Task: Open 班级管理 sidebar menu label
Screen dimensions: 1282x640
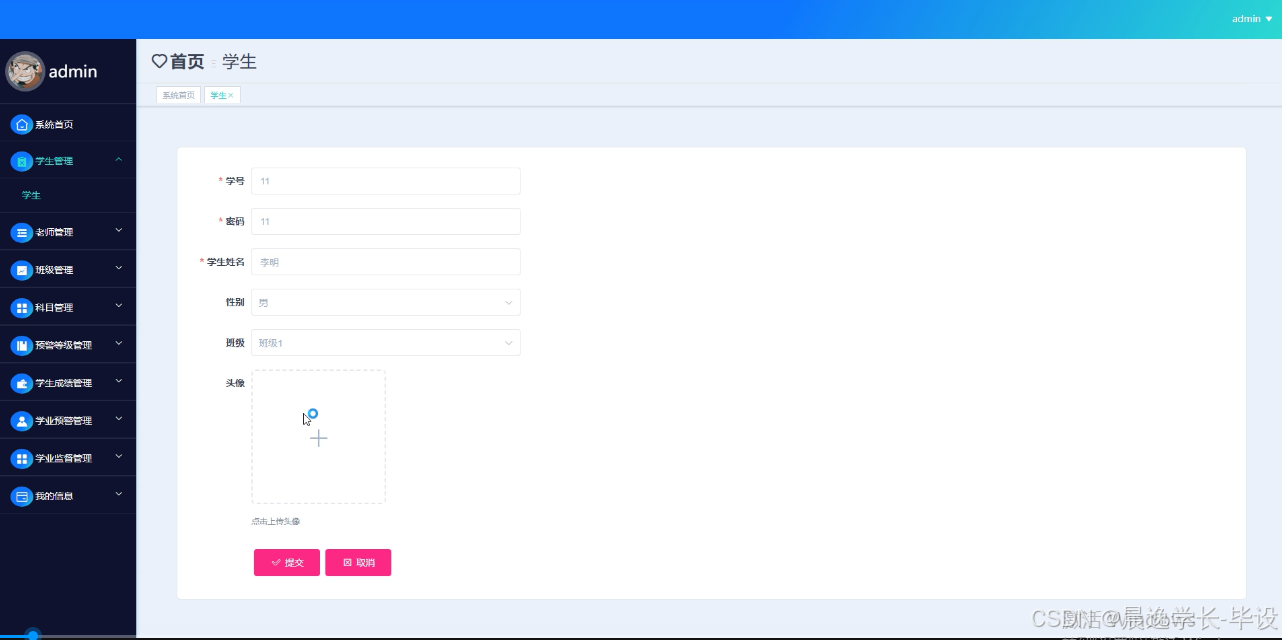Action: (x=54, y=270)
